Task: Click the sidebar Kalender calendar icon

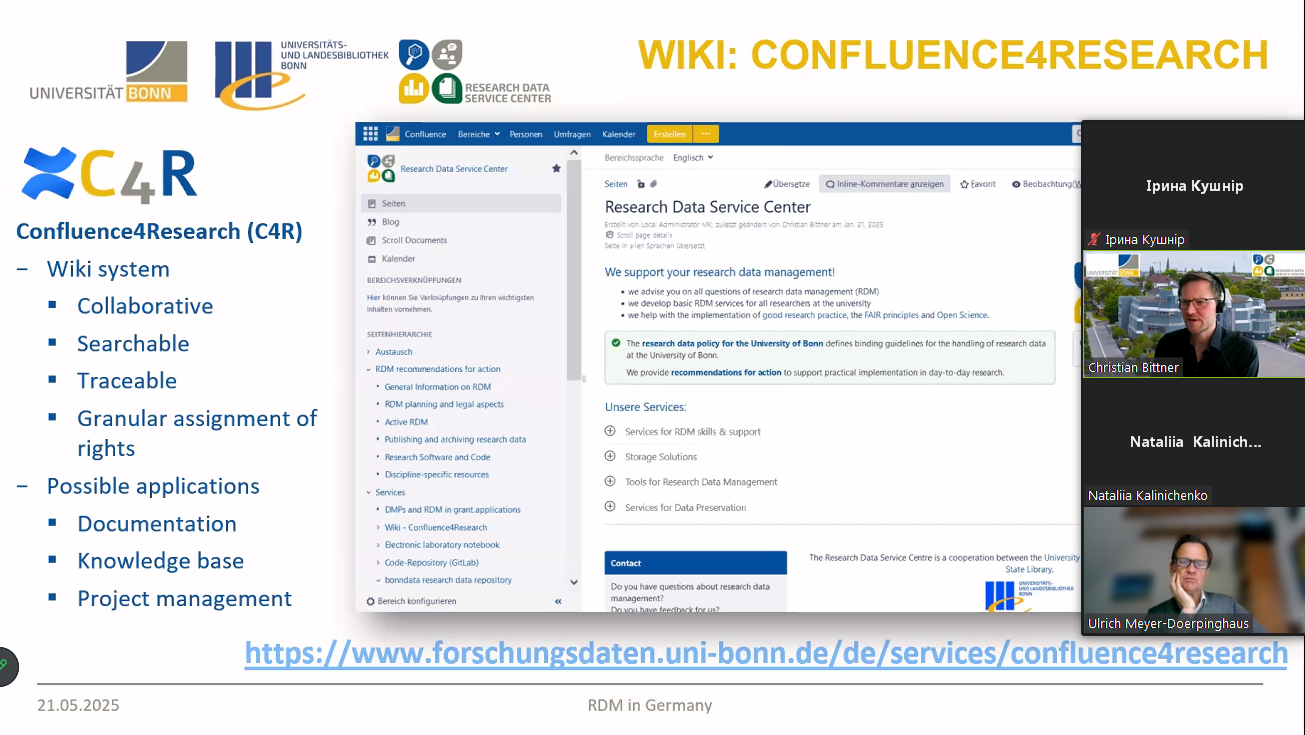Action: click(x=371, y=259)
